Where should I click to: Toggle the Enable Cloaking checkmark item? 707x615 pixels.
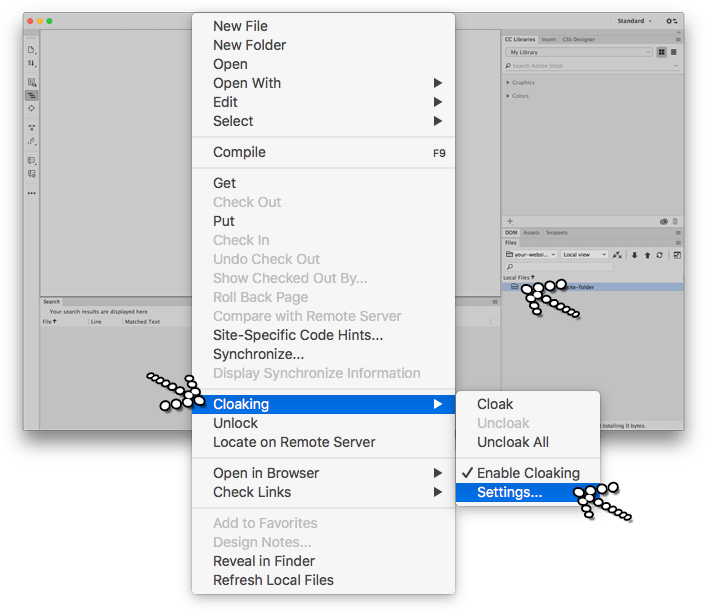pos(528,473)
